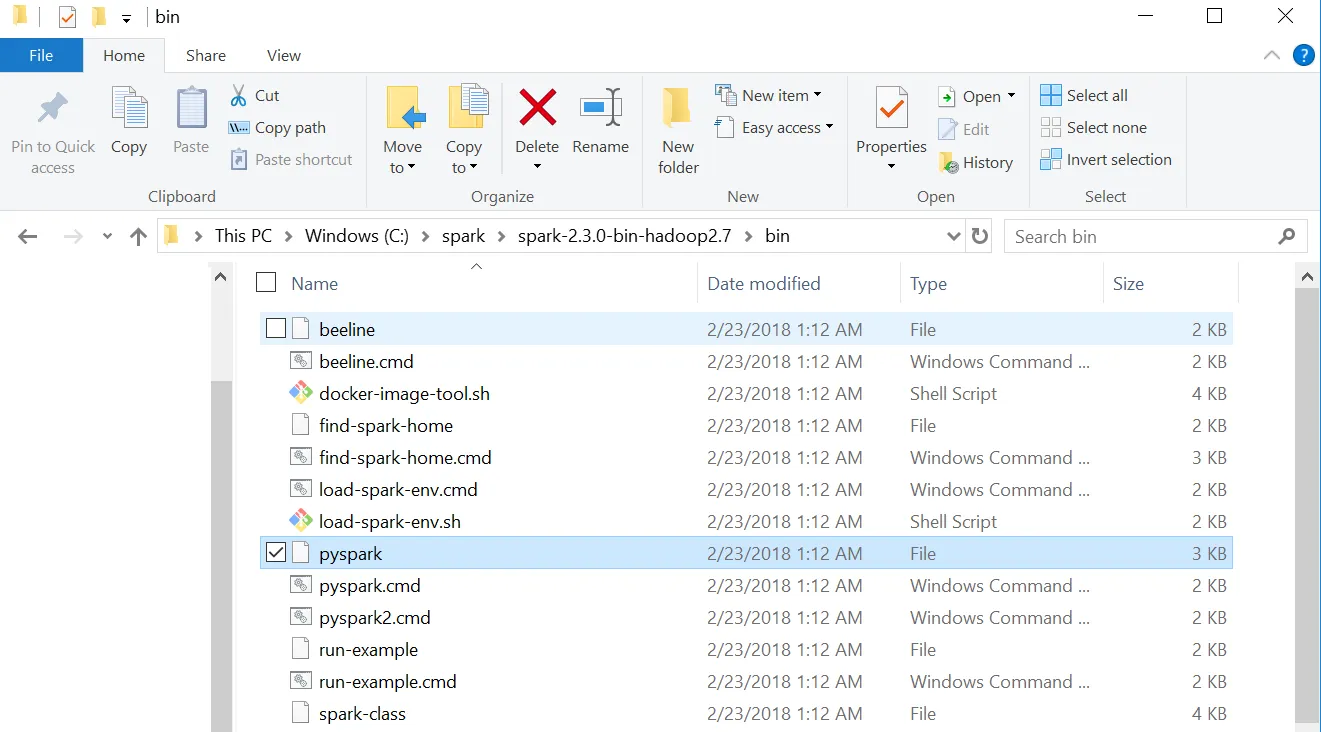
Task: Open Properties of selected file
Action: [891, 120]
